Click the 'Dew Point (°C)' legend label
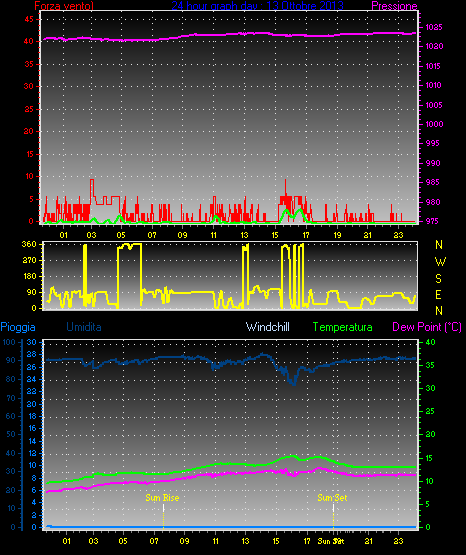This screenshot has width=466, height=555. point(427,327)
